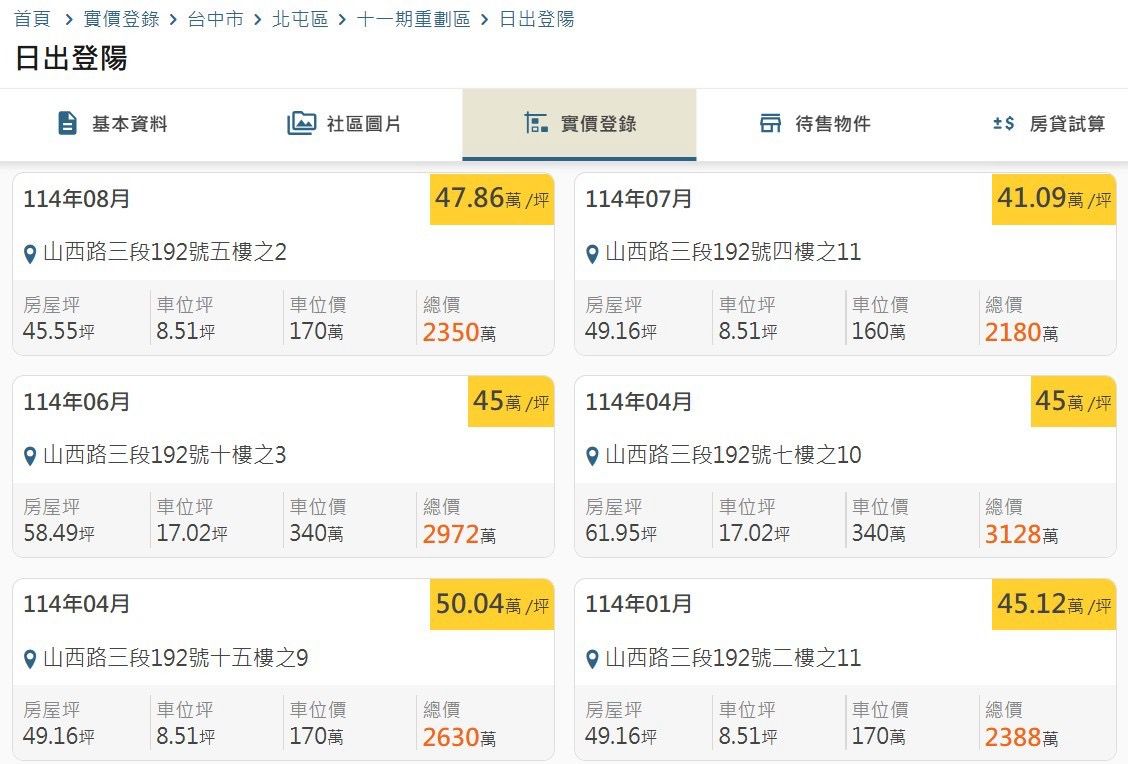Click map pin for 五樓之2 address
The height and width of the screenshot is (764, 1128).
[30, 253]
